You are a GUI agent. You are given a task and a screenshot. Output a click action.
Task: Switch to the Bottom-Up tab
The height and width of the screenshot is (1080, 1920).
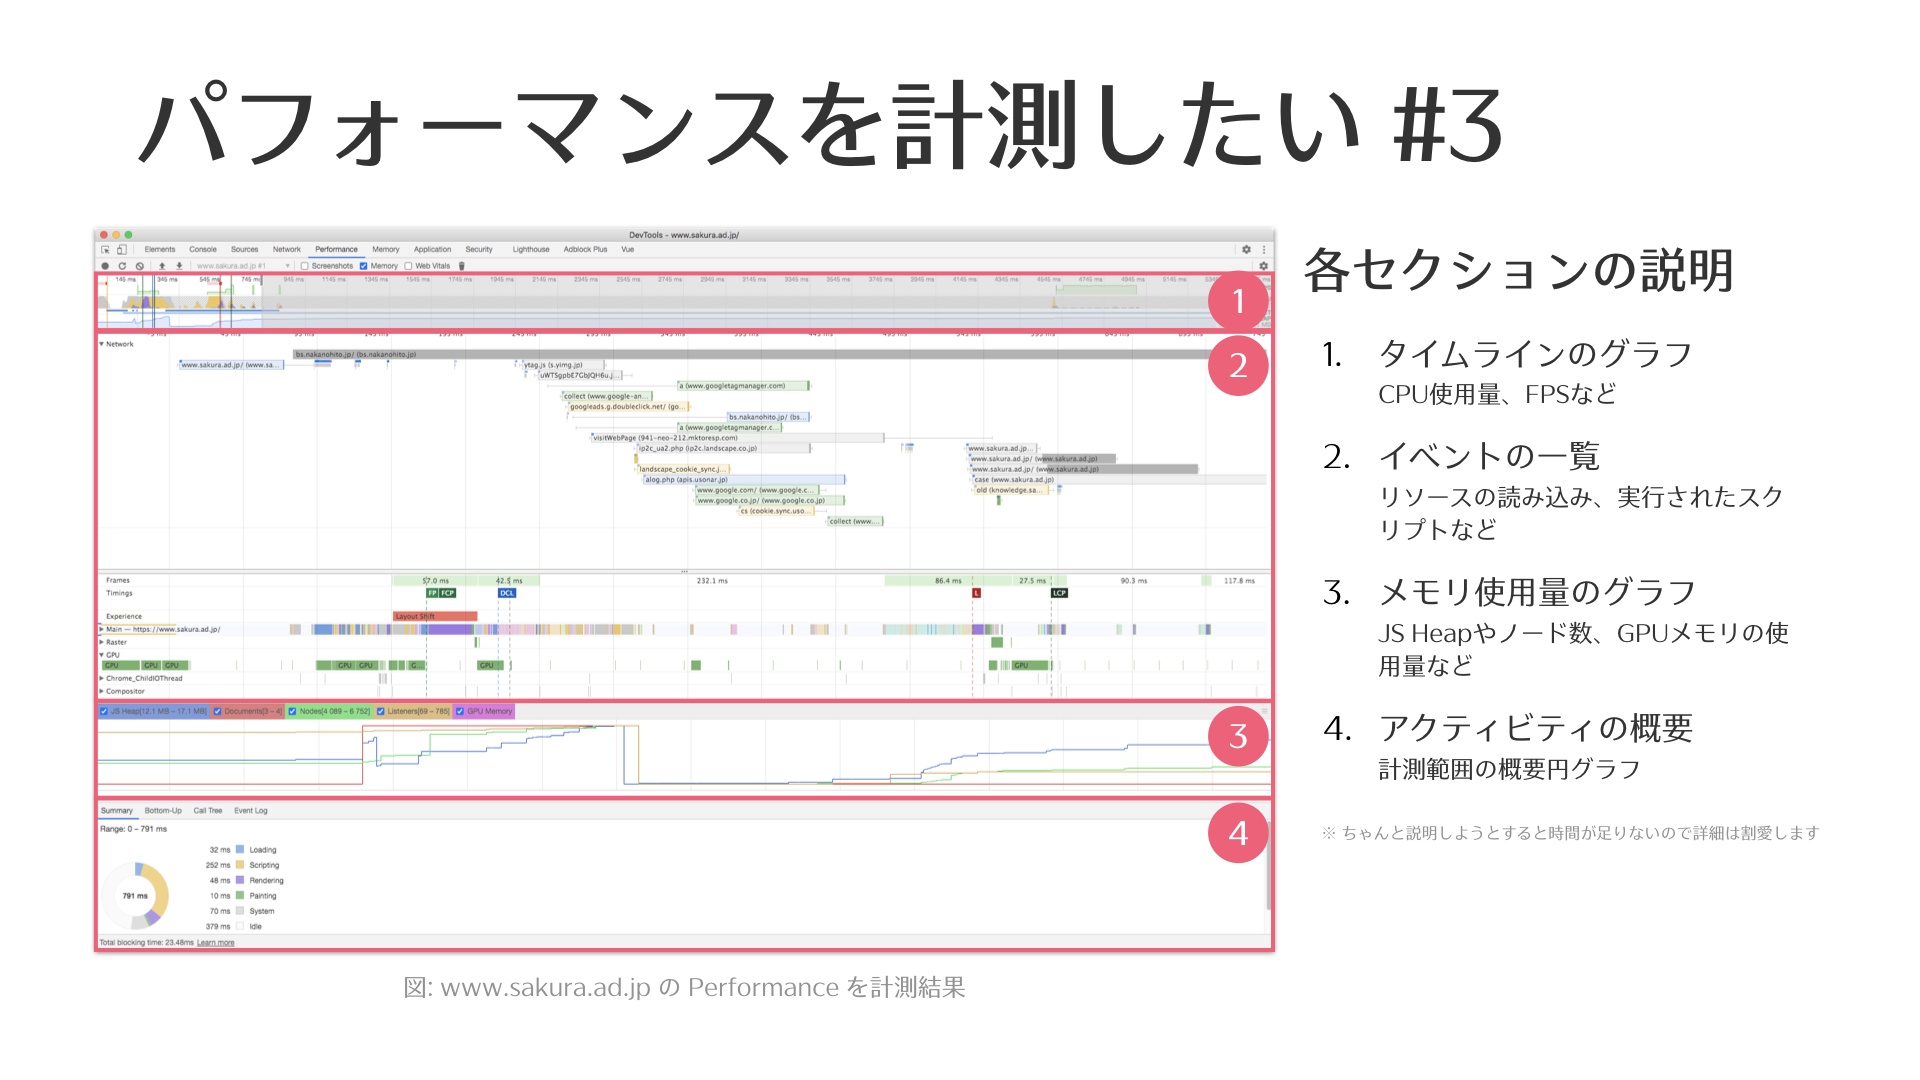[x=163, y=811]
